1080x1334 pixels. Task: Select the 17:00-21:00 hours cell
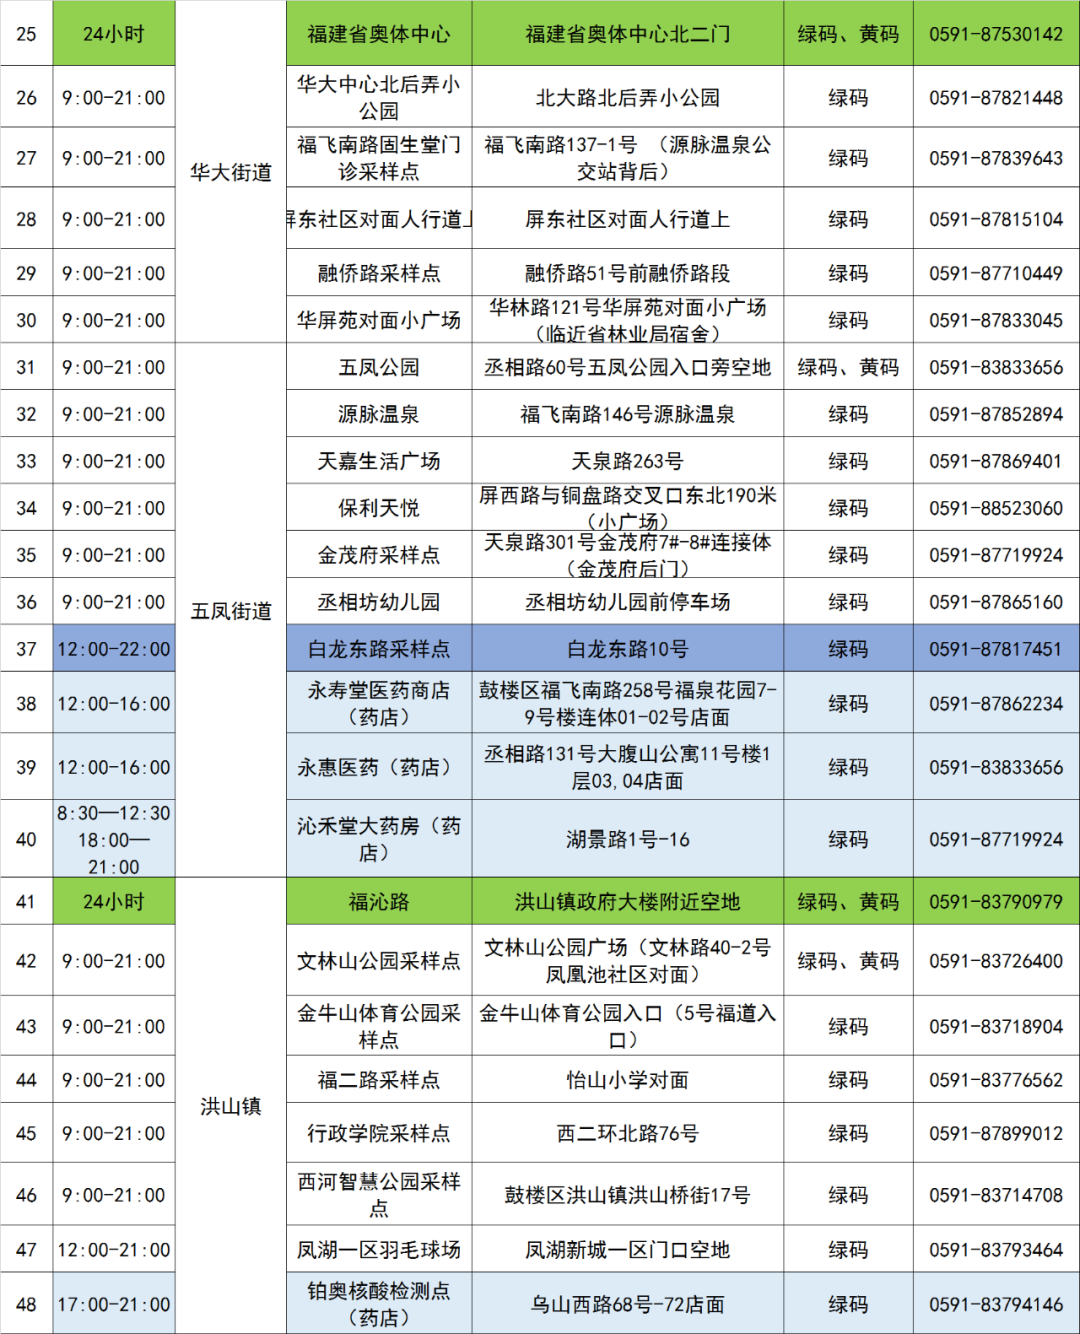pos(113,1302)
